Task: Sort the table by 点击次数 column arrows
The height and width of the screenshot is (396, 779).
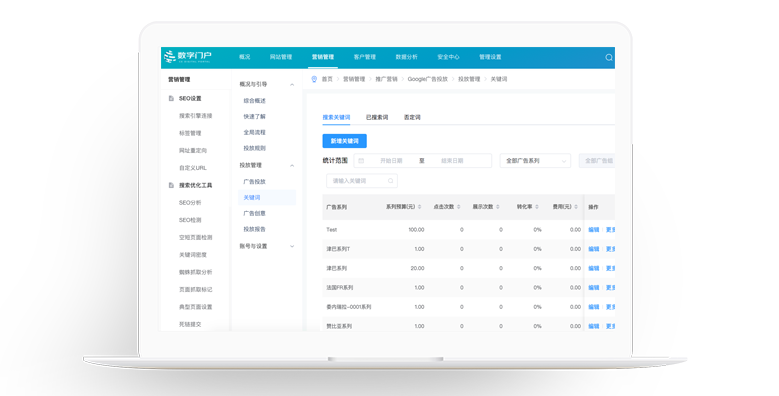Action: click(x=459, y=207)
